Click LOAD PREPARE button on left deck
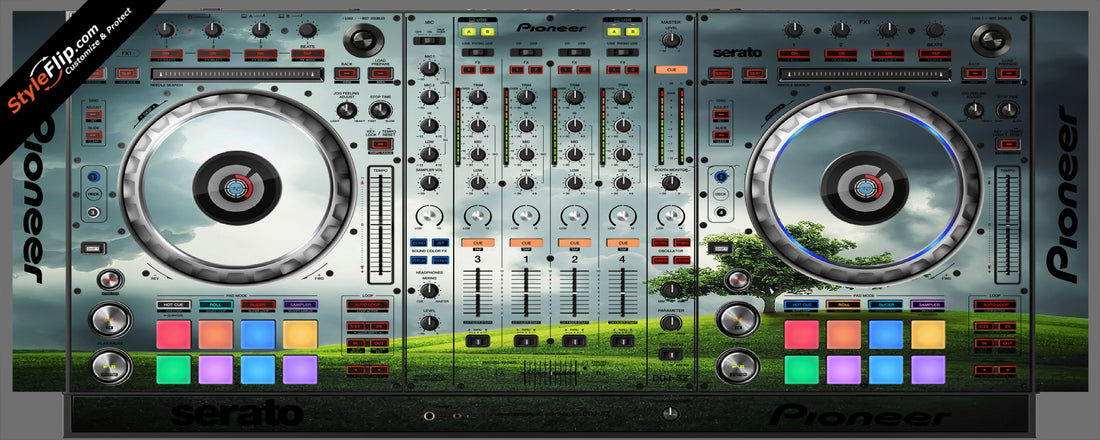Viewport: 1100px width, 440px height. pyautogui.click(x=382, y=73)
